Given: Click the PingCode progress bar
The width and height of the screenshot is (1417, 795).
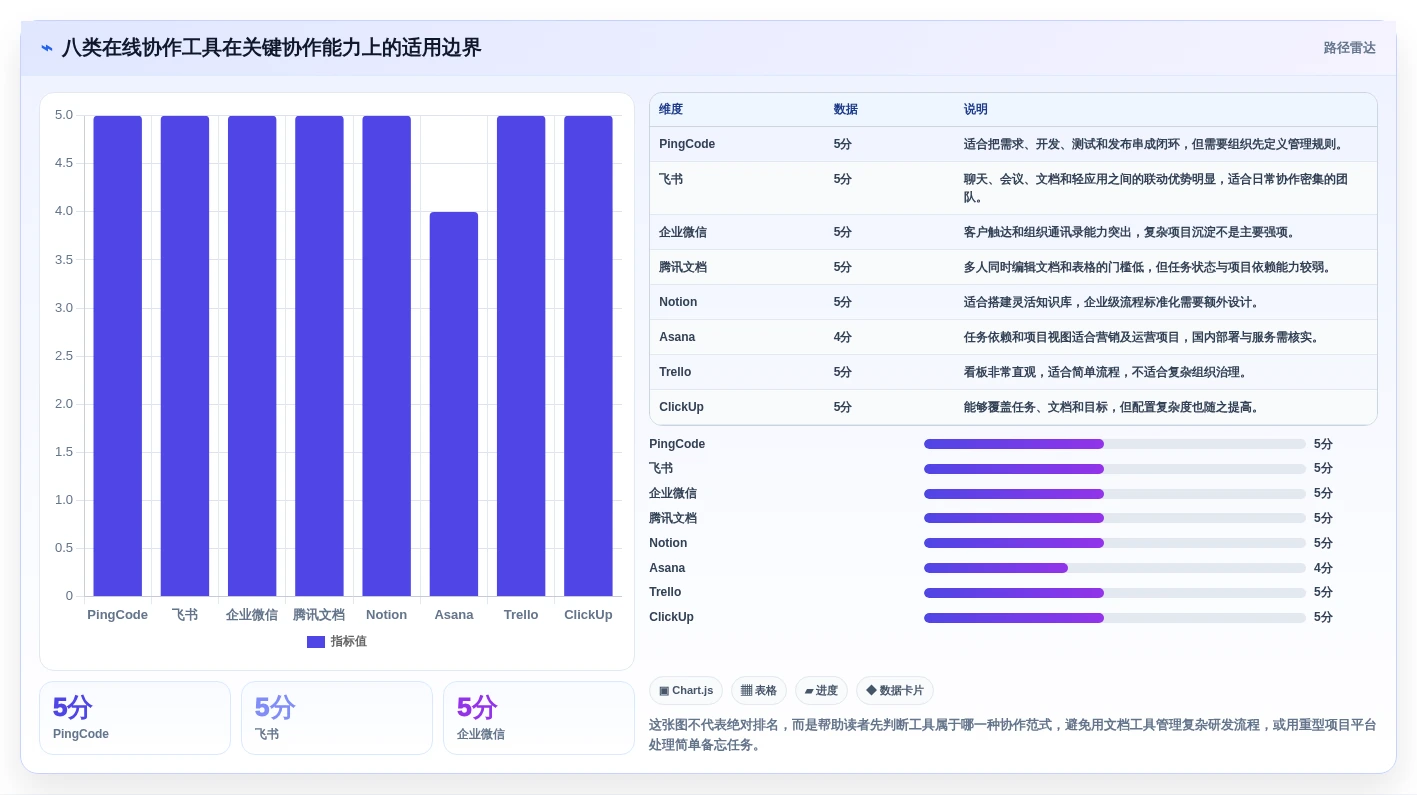Looking at the screenshot, I should pos(1115,444).
